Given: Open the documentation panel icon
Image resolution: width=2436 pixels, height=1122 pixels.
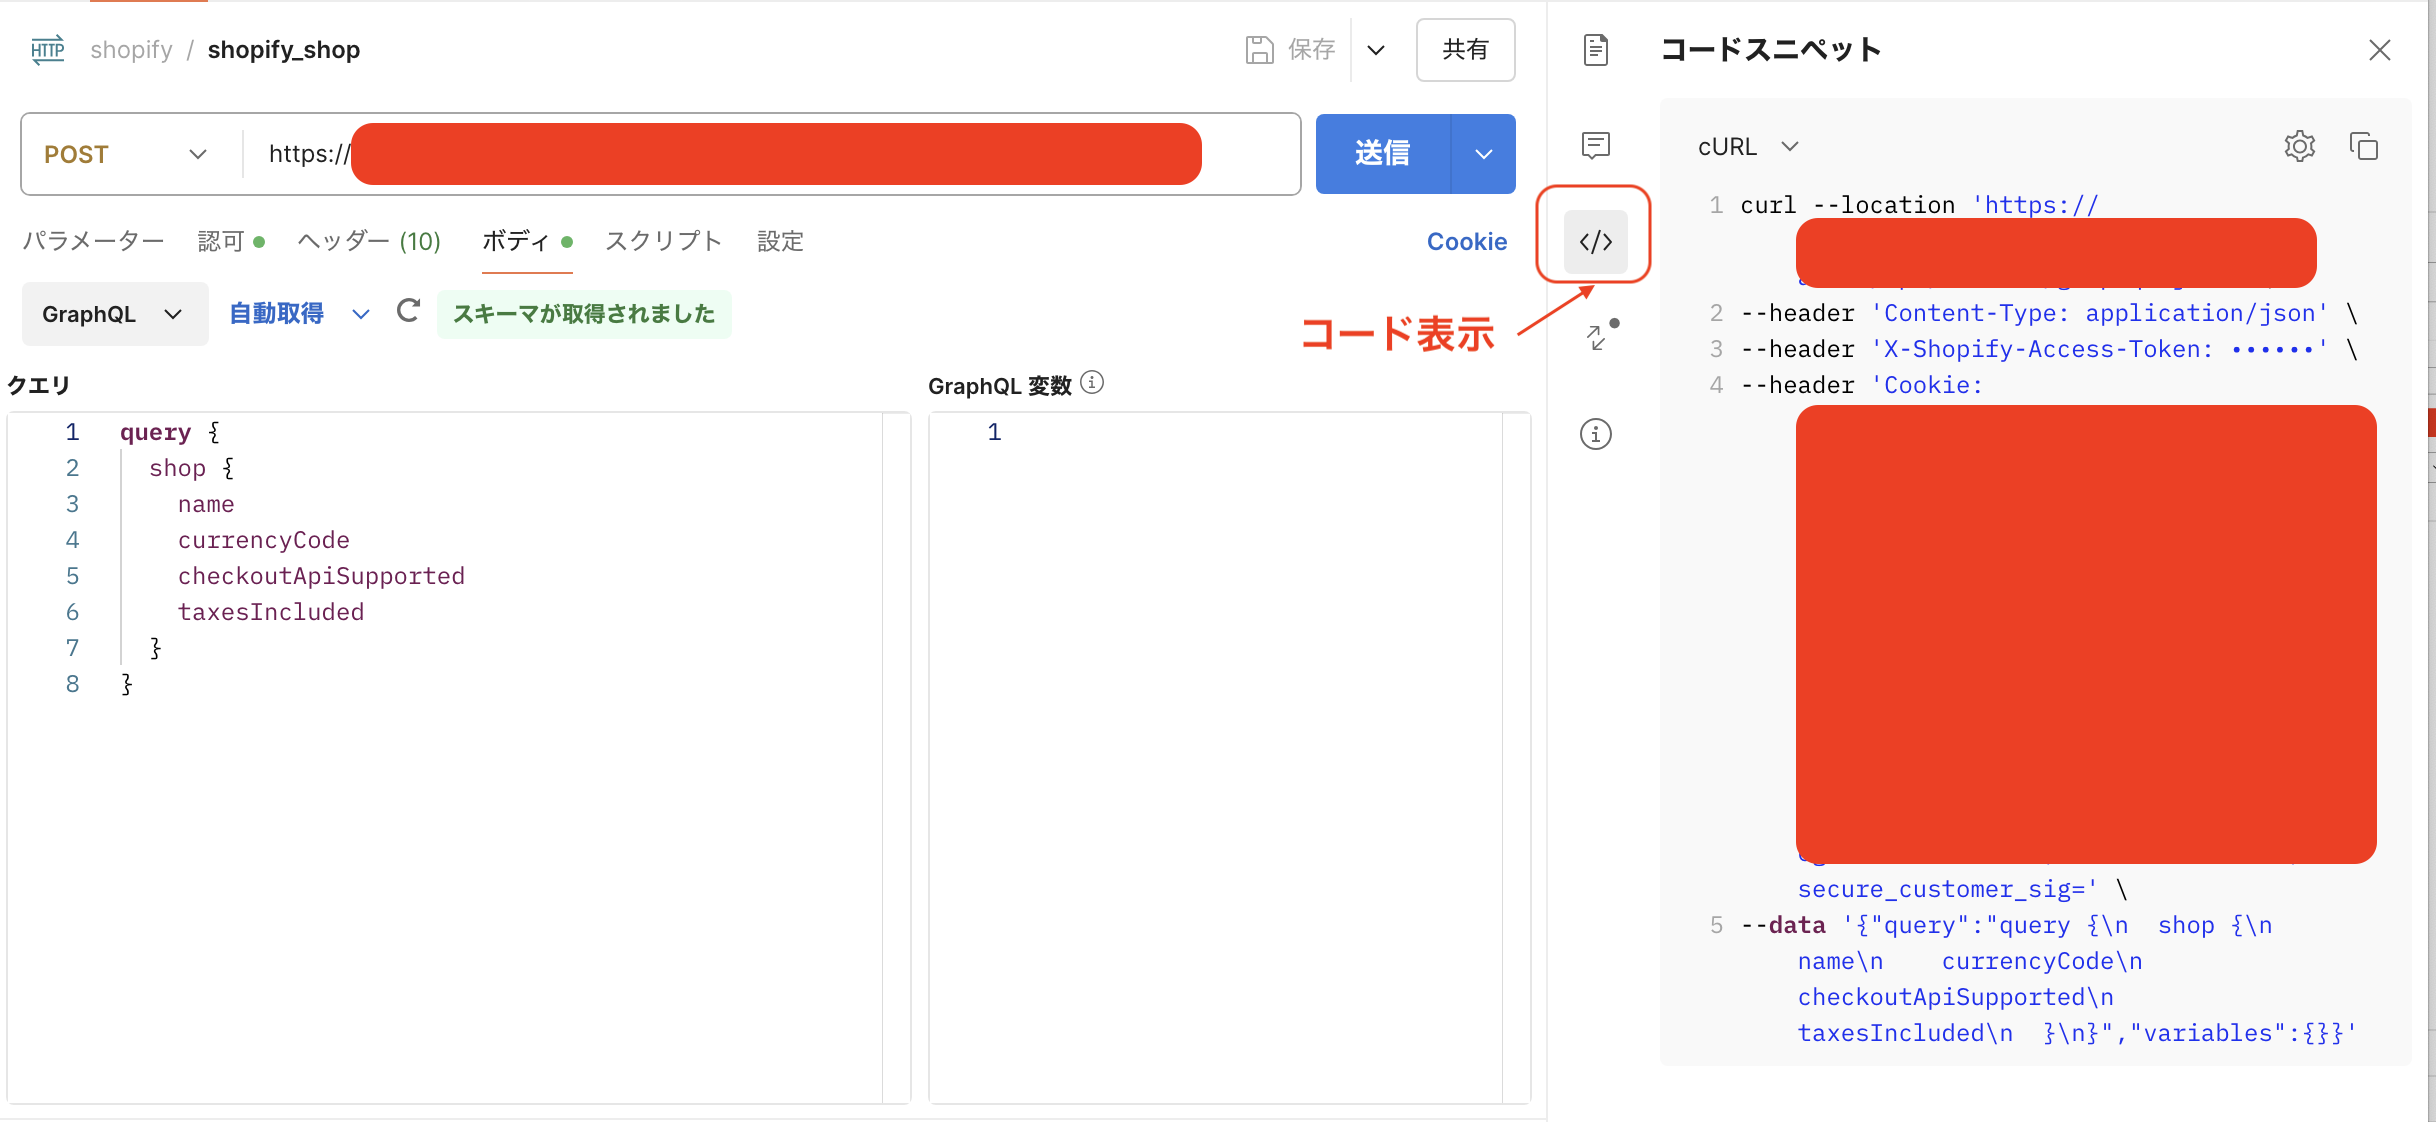Looking at the screenshot, I should [1594, 50].
